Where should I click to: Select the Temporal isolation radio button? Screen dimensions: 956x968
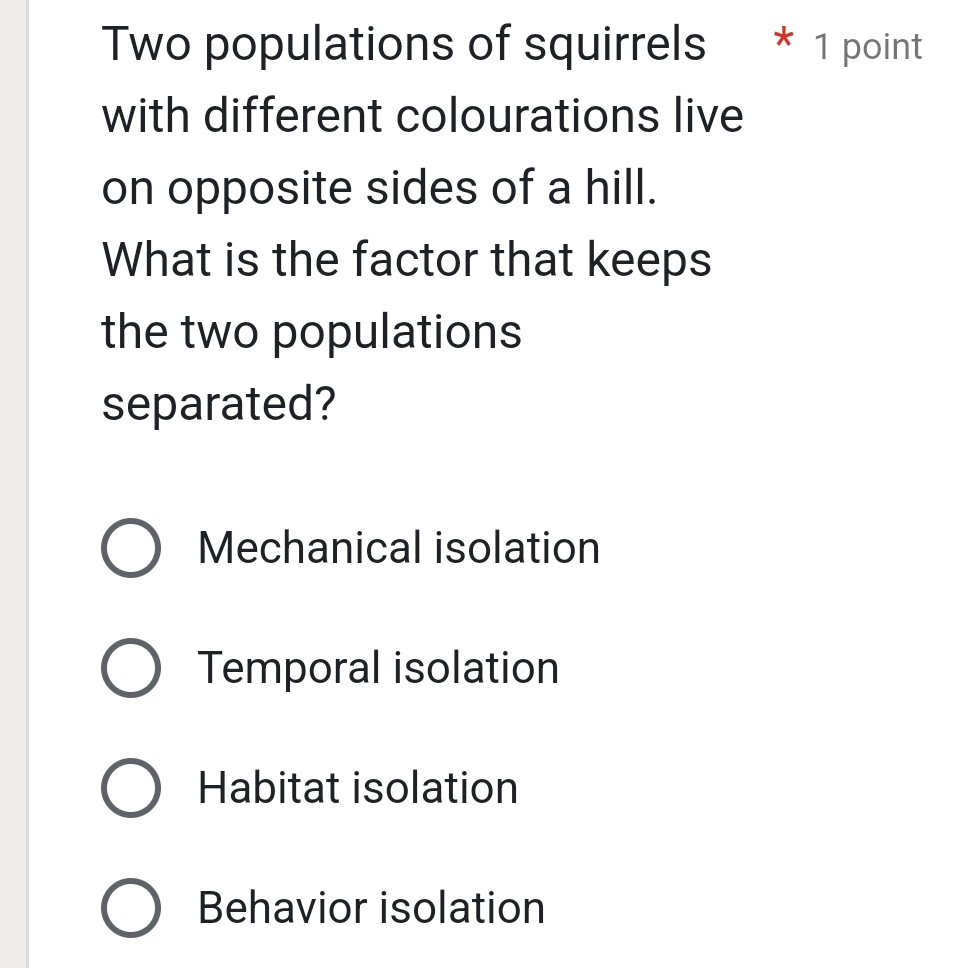coord(130,668)
